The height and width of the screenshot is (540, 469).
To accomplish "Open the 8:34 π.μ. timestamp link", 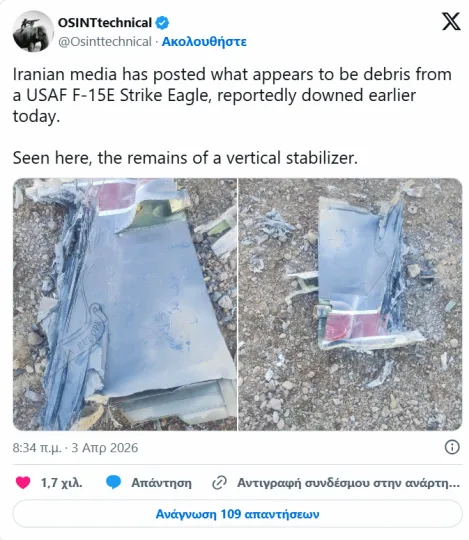I will click(37, 448).
